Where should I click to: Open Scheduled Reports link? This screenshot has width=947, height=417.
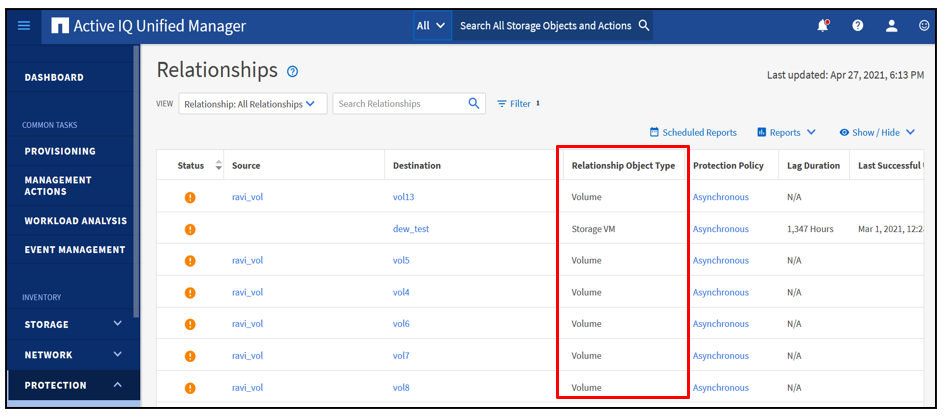point(693,132)
